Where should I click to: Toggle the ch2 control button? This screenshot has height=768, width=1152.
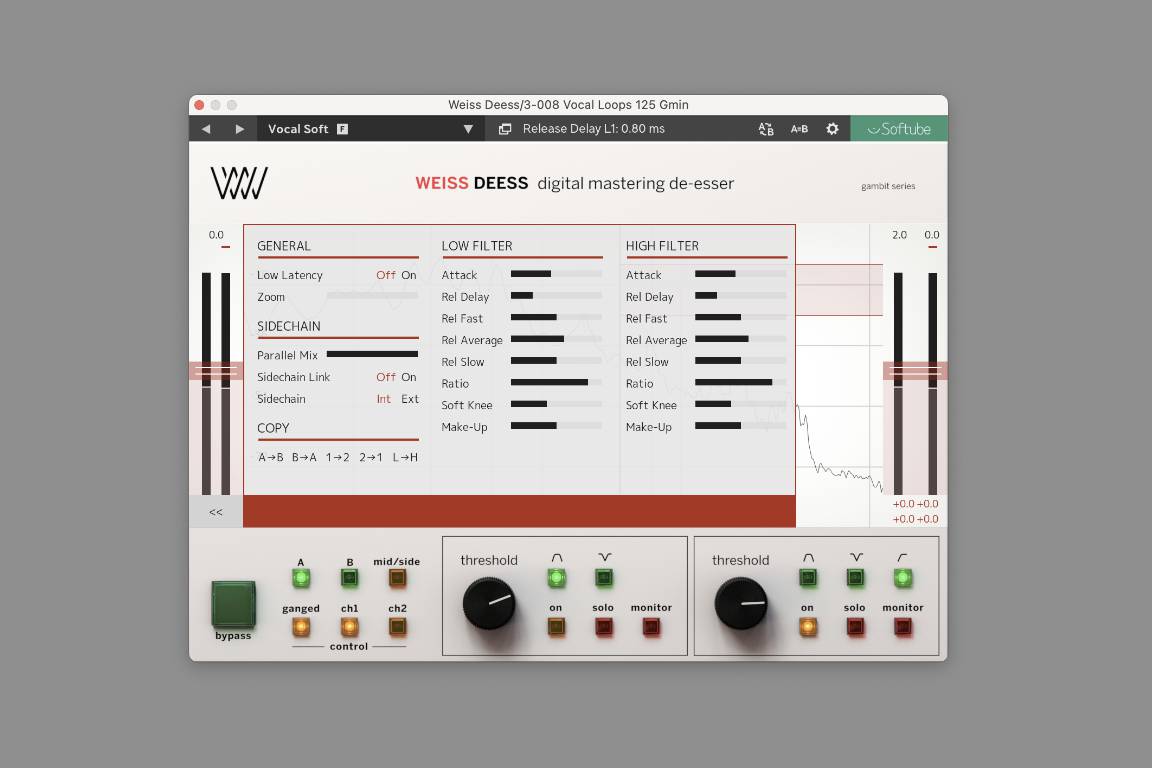(x=397, y=627)
